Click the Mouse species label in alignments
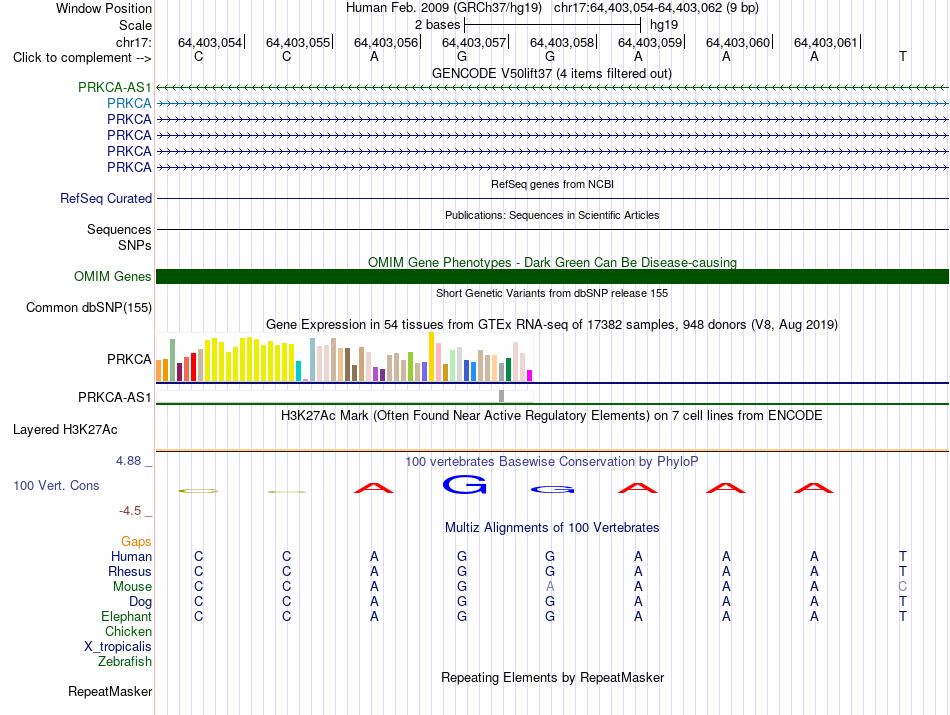This screenshot has height=715, width=950. coord(132,587)
